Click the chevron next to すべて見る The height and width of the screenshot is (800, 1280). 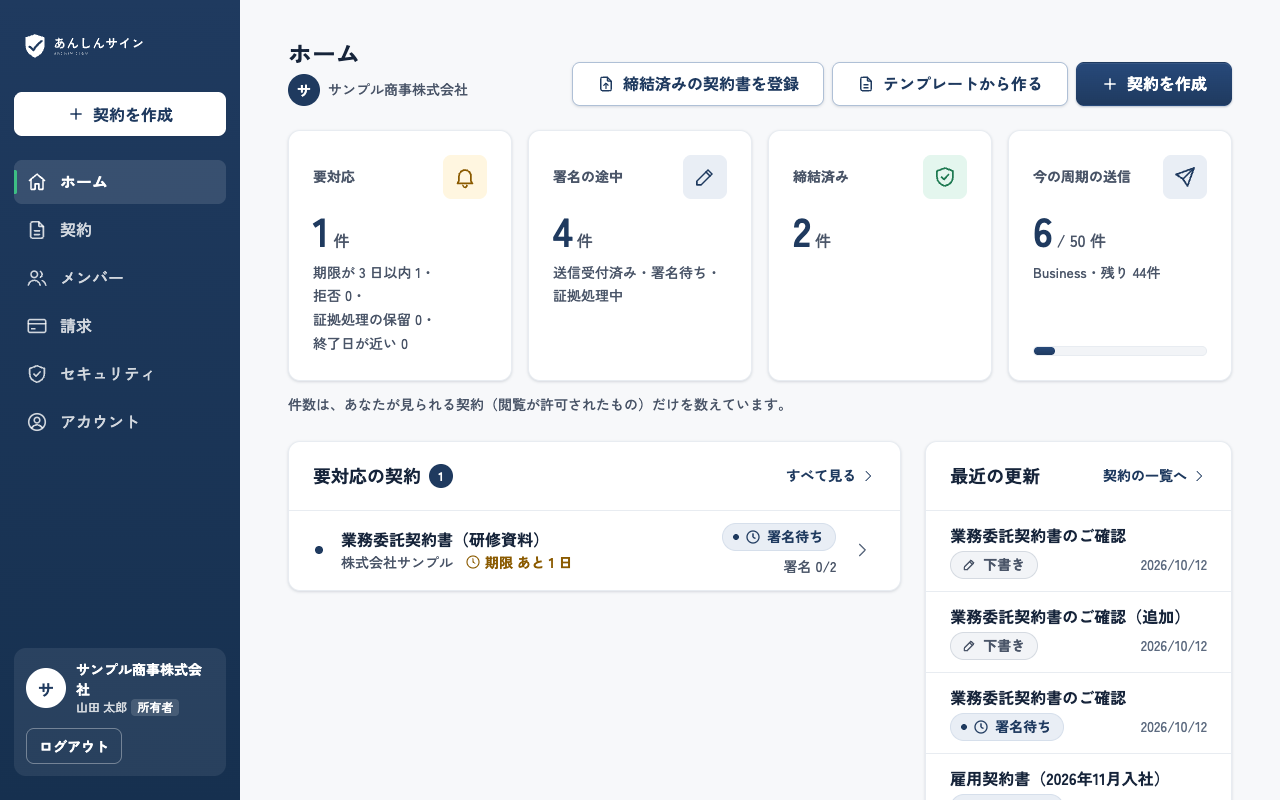tap(868, 476)
